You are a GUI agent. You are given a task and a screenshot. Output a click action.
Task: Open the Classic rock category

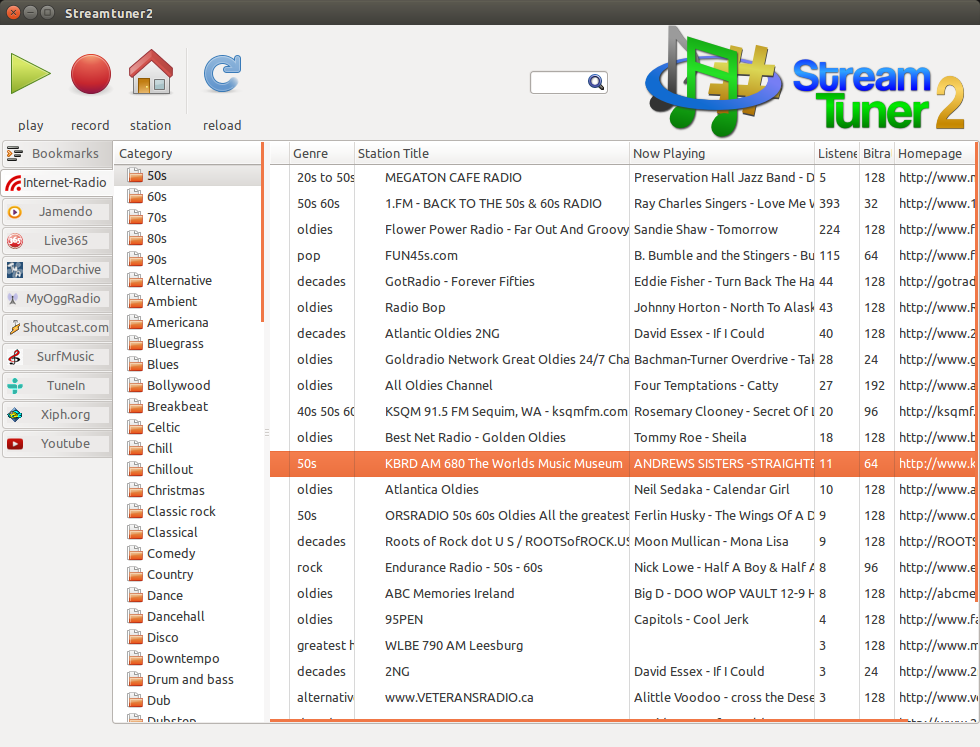180,512
